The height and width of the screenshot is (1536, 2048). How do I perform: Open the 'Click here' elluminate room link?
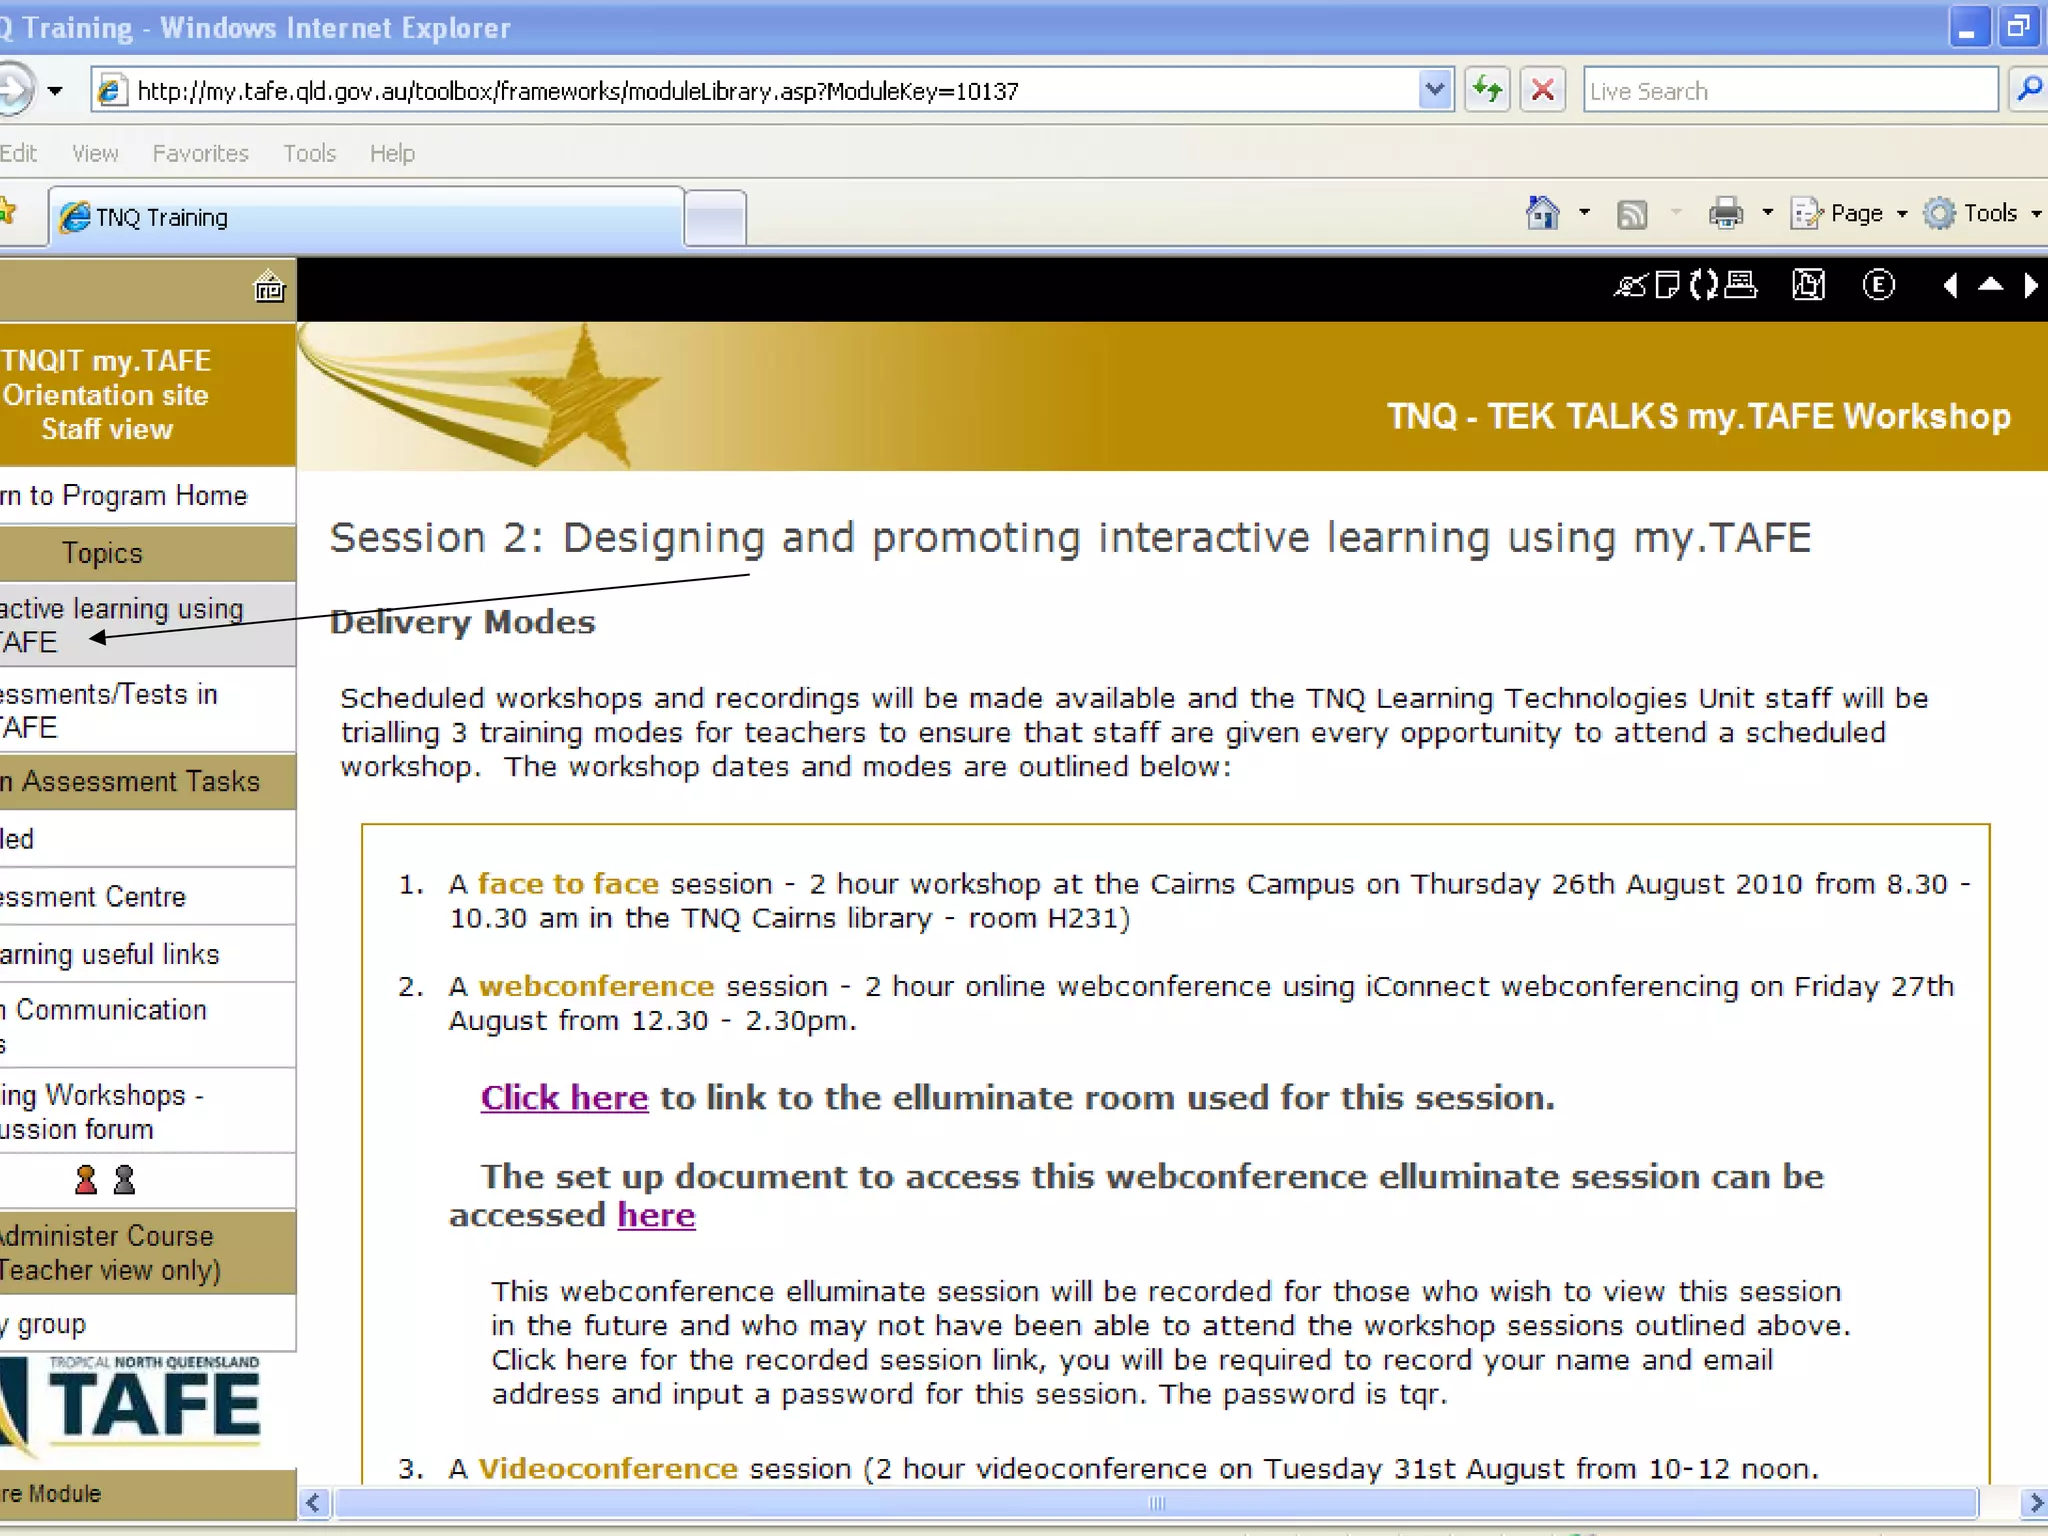564,1098
